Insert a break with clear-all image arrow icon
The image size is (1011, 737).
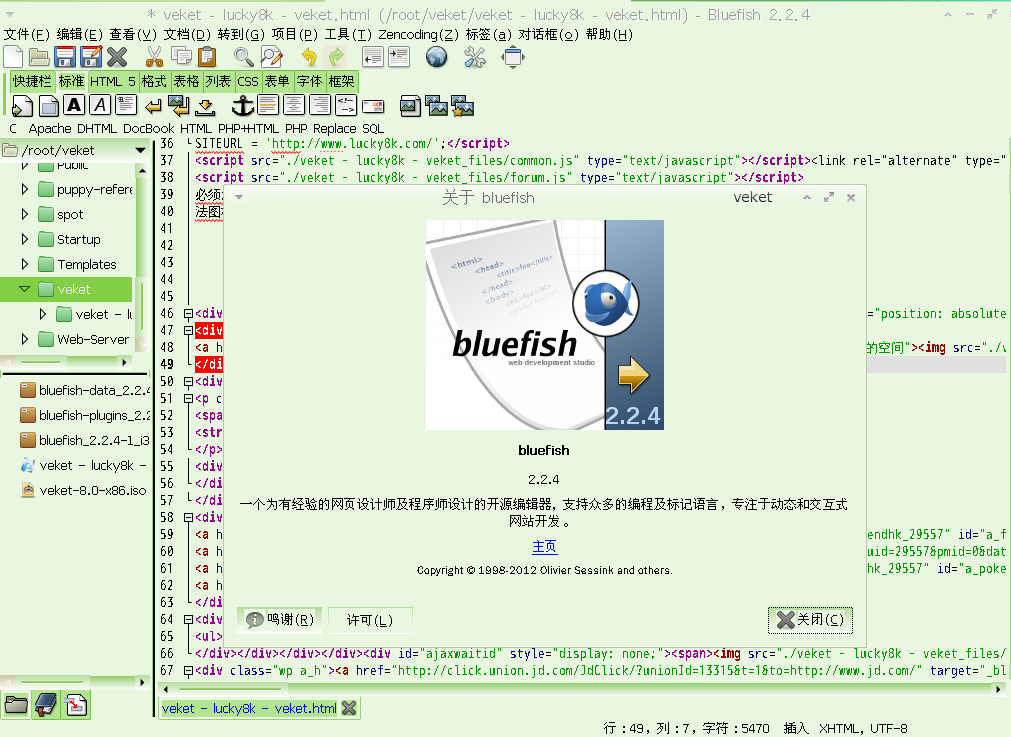[179, 105]
